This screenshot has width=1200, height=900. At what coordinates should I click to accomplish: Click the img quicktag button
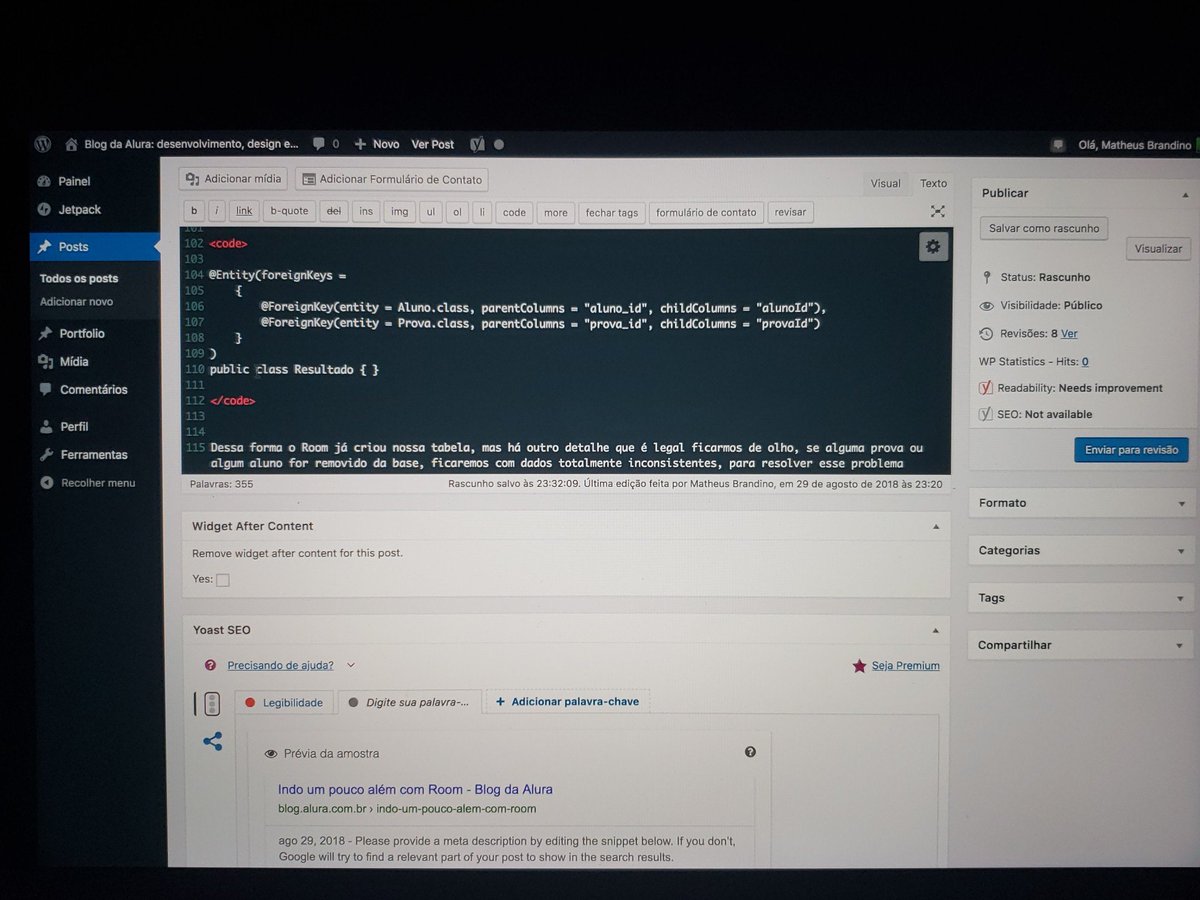(x=400, y=211)
